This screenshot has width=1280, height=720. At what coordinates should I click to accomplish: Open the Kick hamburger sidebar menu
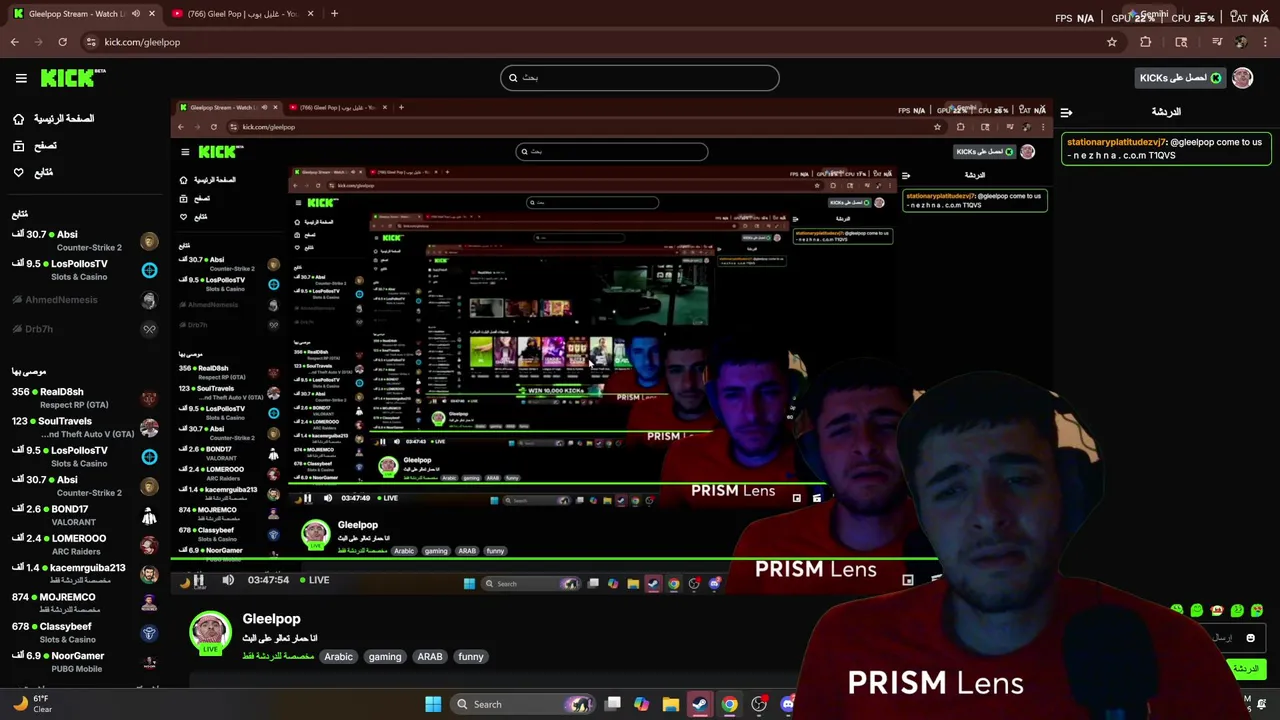click(x=21, y=78)
